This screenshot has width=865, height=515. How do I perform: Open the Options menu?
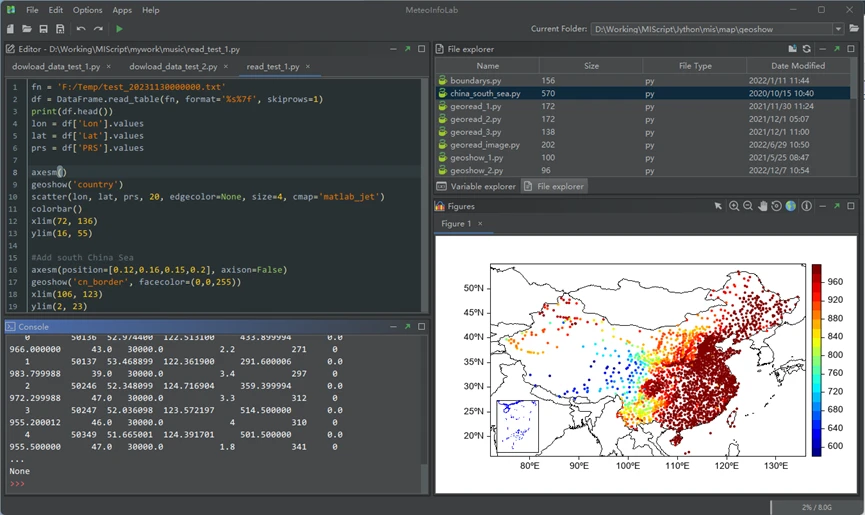pyautogui.click(x=87, y=10)
